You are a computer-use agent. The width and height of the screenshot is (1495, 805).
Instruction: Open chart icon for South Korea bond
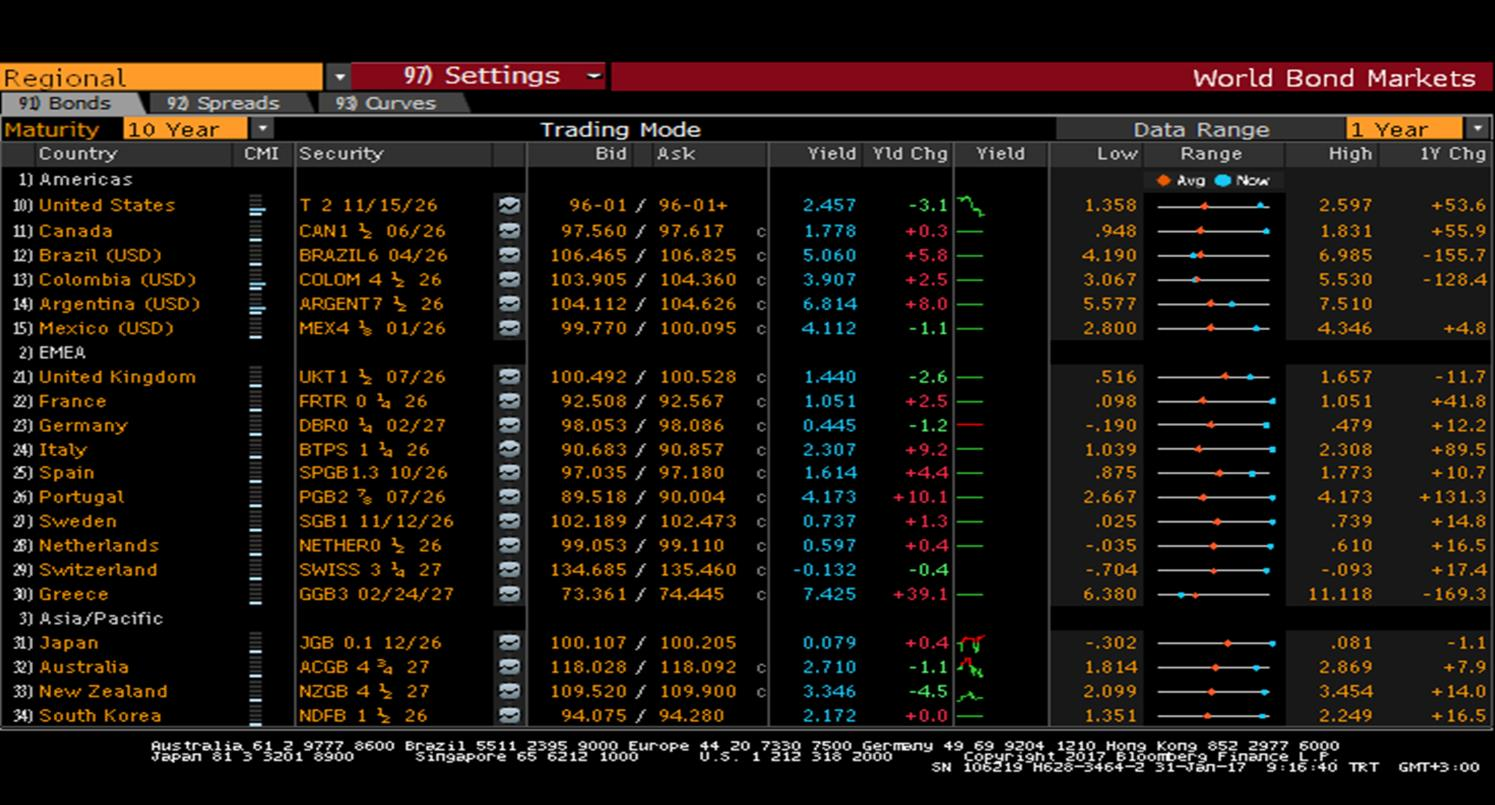pyautogui.click(x=510, y=715)
